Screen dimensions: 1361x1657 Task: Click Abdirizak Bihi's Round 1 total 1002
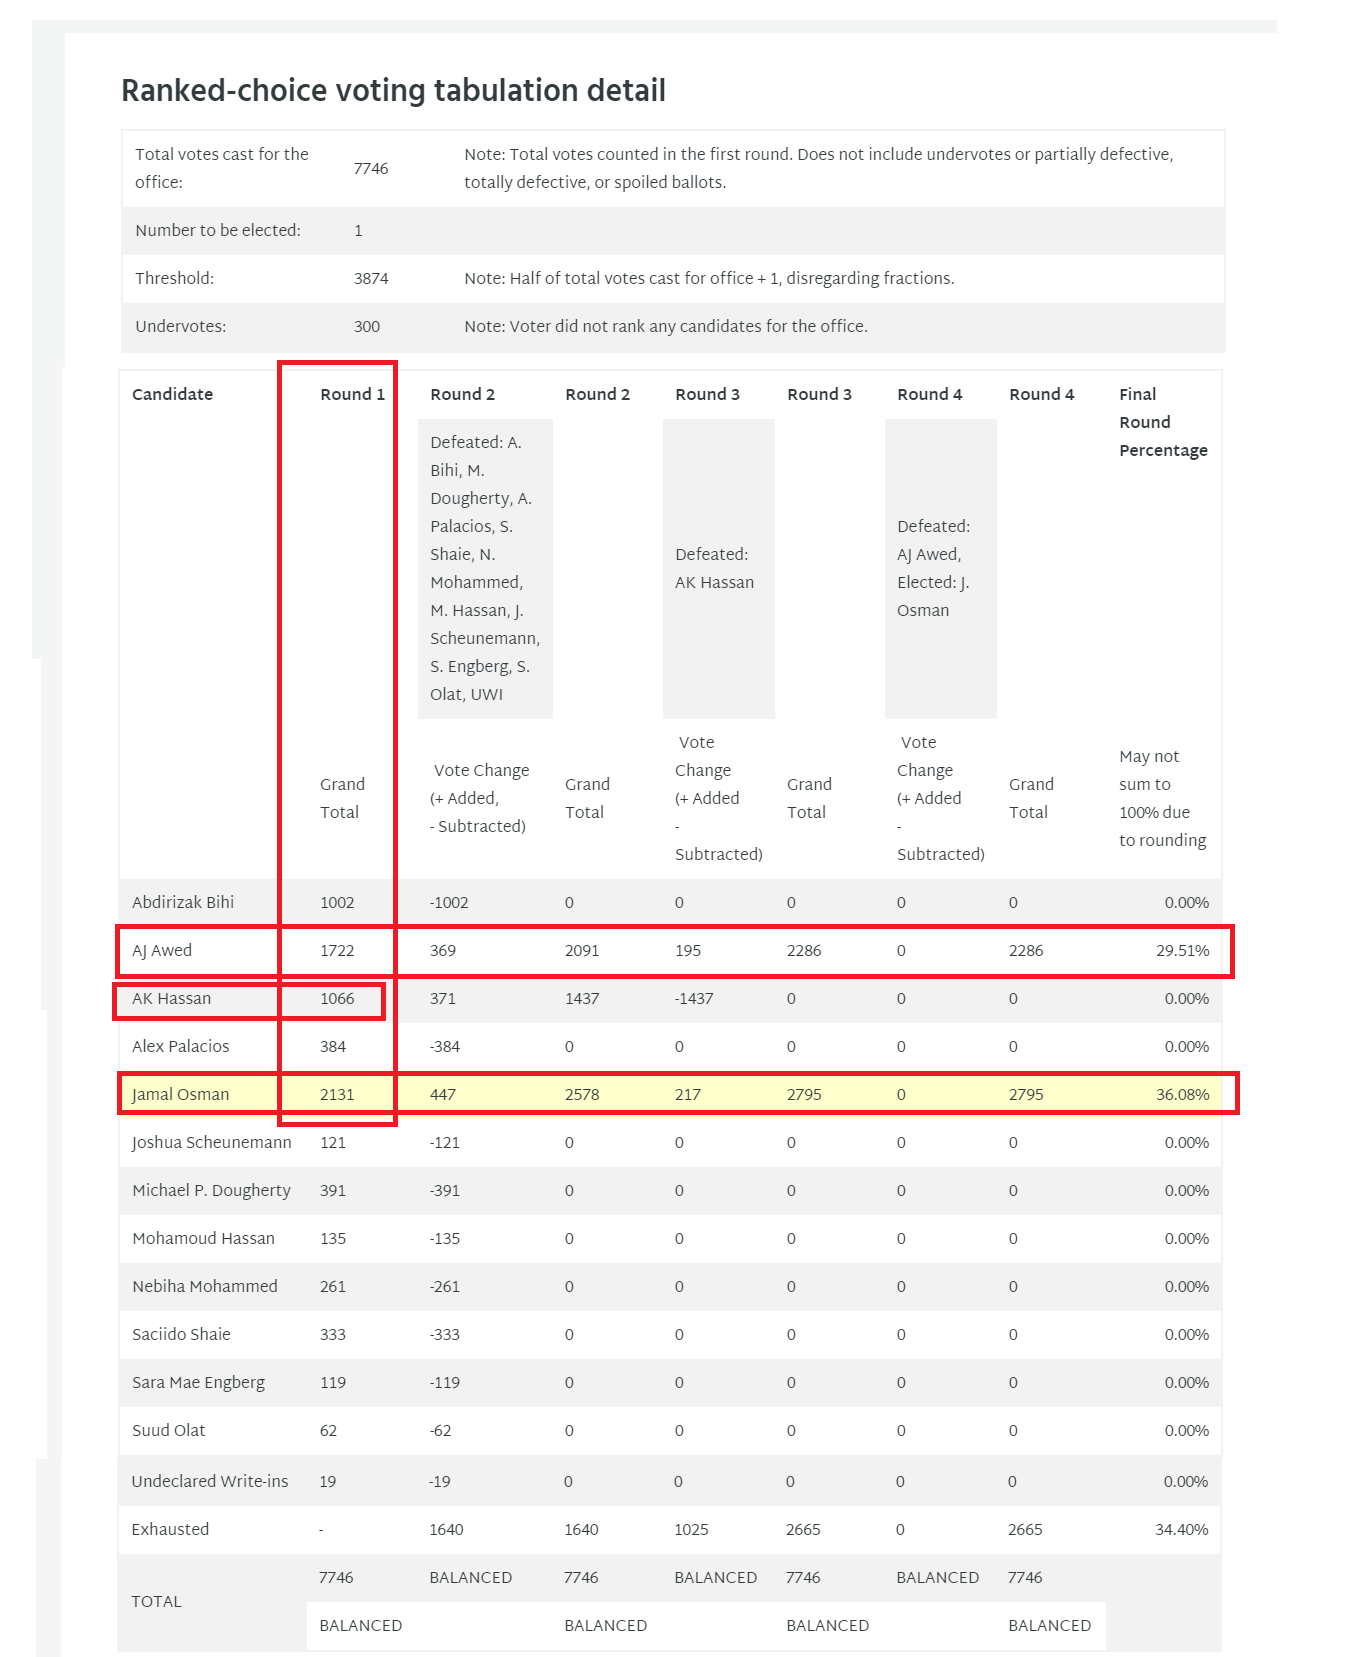(x=337, y=902)
